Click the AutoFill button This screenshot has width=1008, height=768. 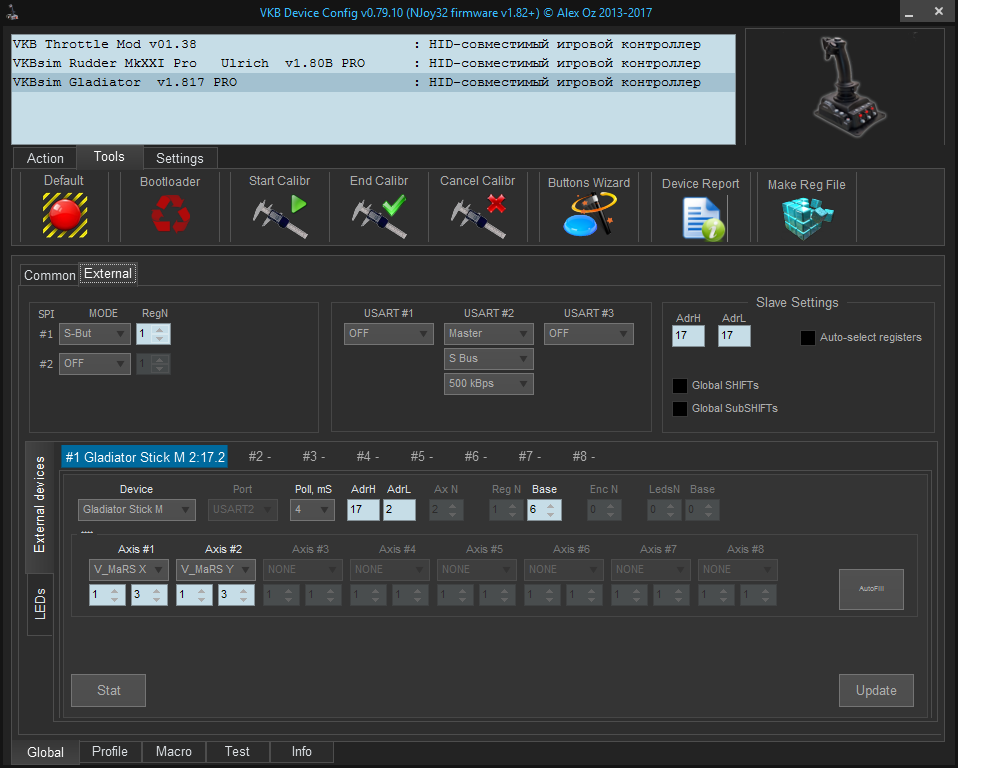pyautogui.click(x=871, y=589)
